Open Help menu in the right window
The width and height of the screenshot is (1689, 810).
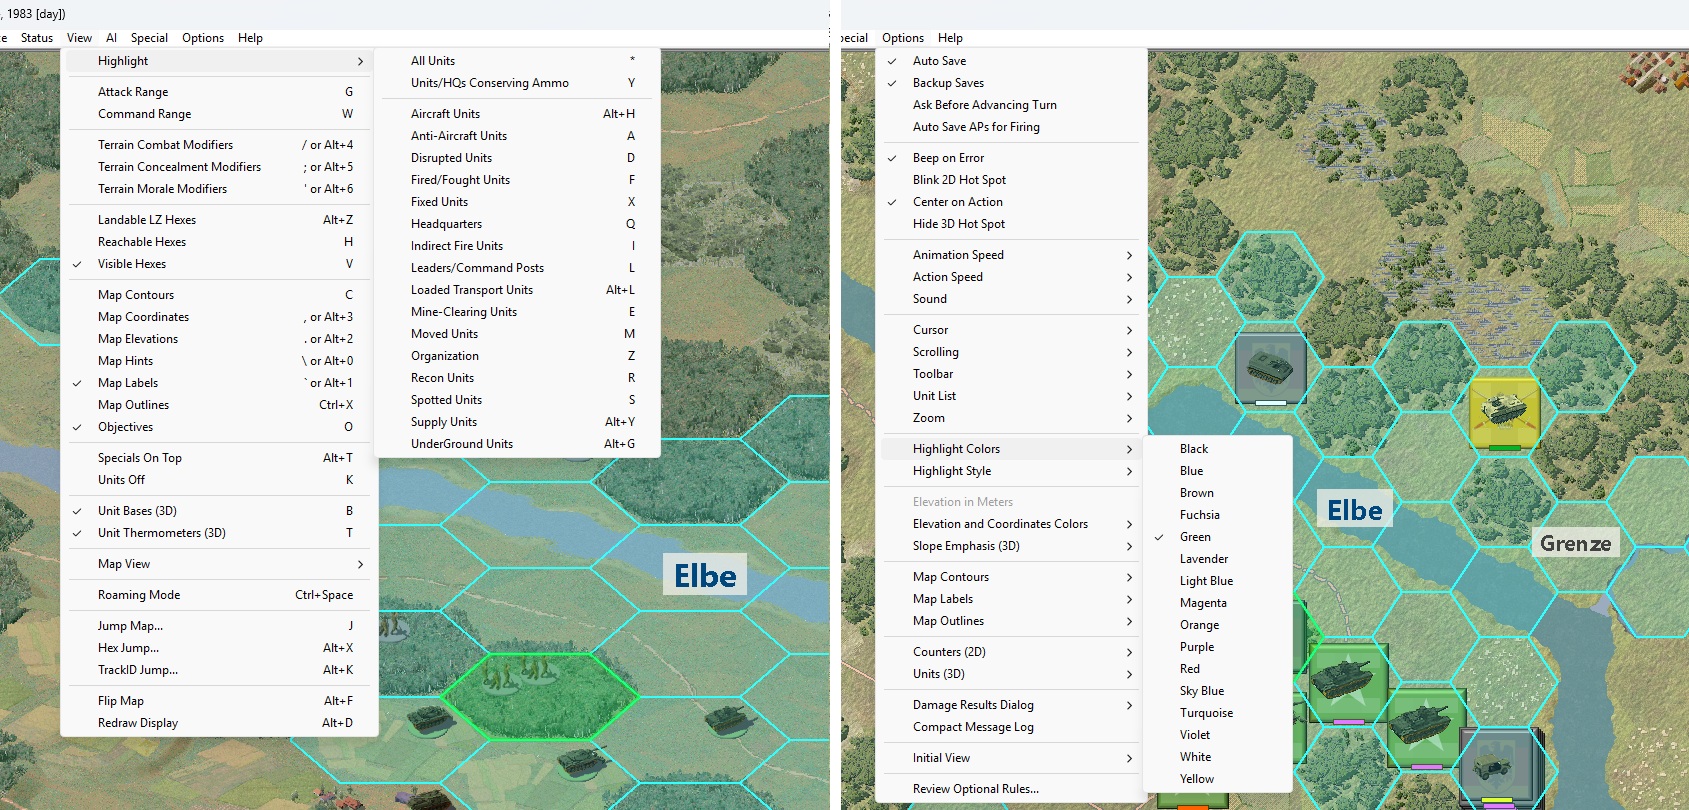click(950, 38)
